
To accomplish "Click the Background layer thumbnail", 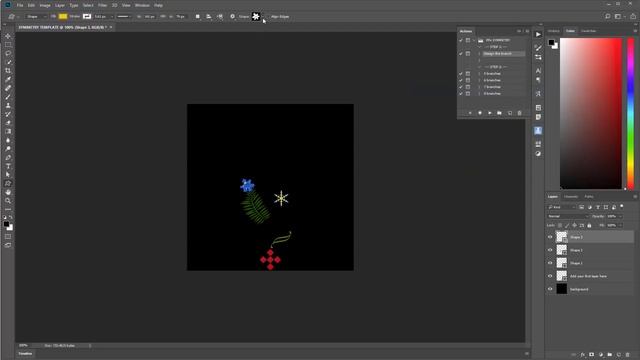I will (x=562, y=289).
